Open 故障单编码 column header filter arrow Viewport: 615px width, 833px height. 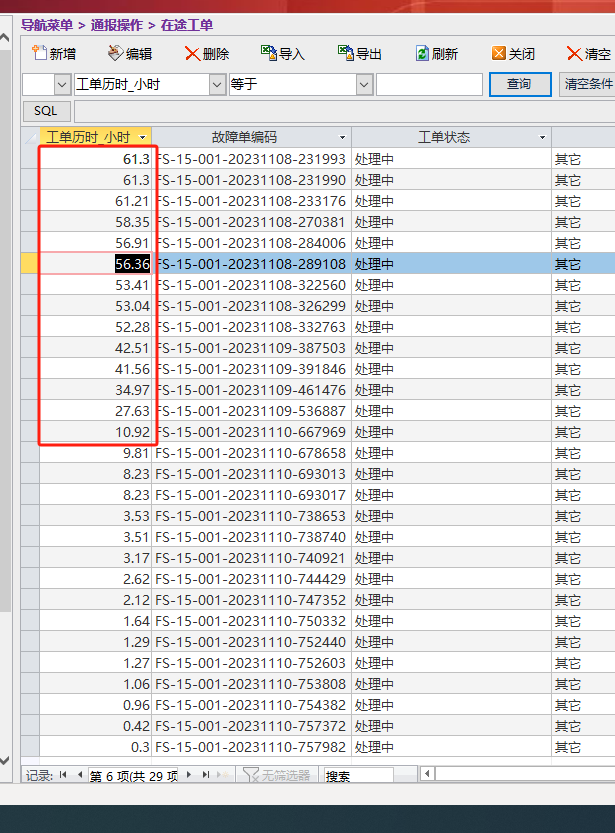343,138
